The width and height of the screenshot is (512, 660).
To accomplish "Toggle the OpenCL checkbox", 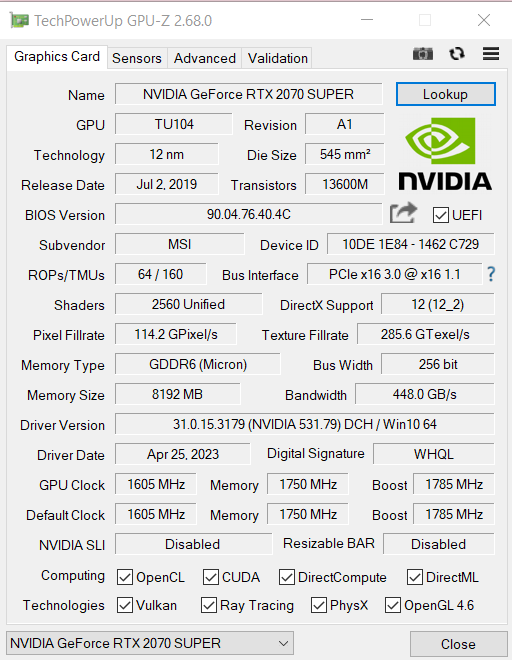I will (x=125, y=577).
